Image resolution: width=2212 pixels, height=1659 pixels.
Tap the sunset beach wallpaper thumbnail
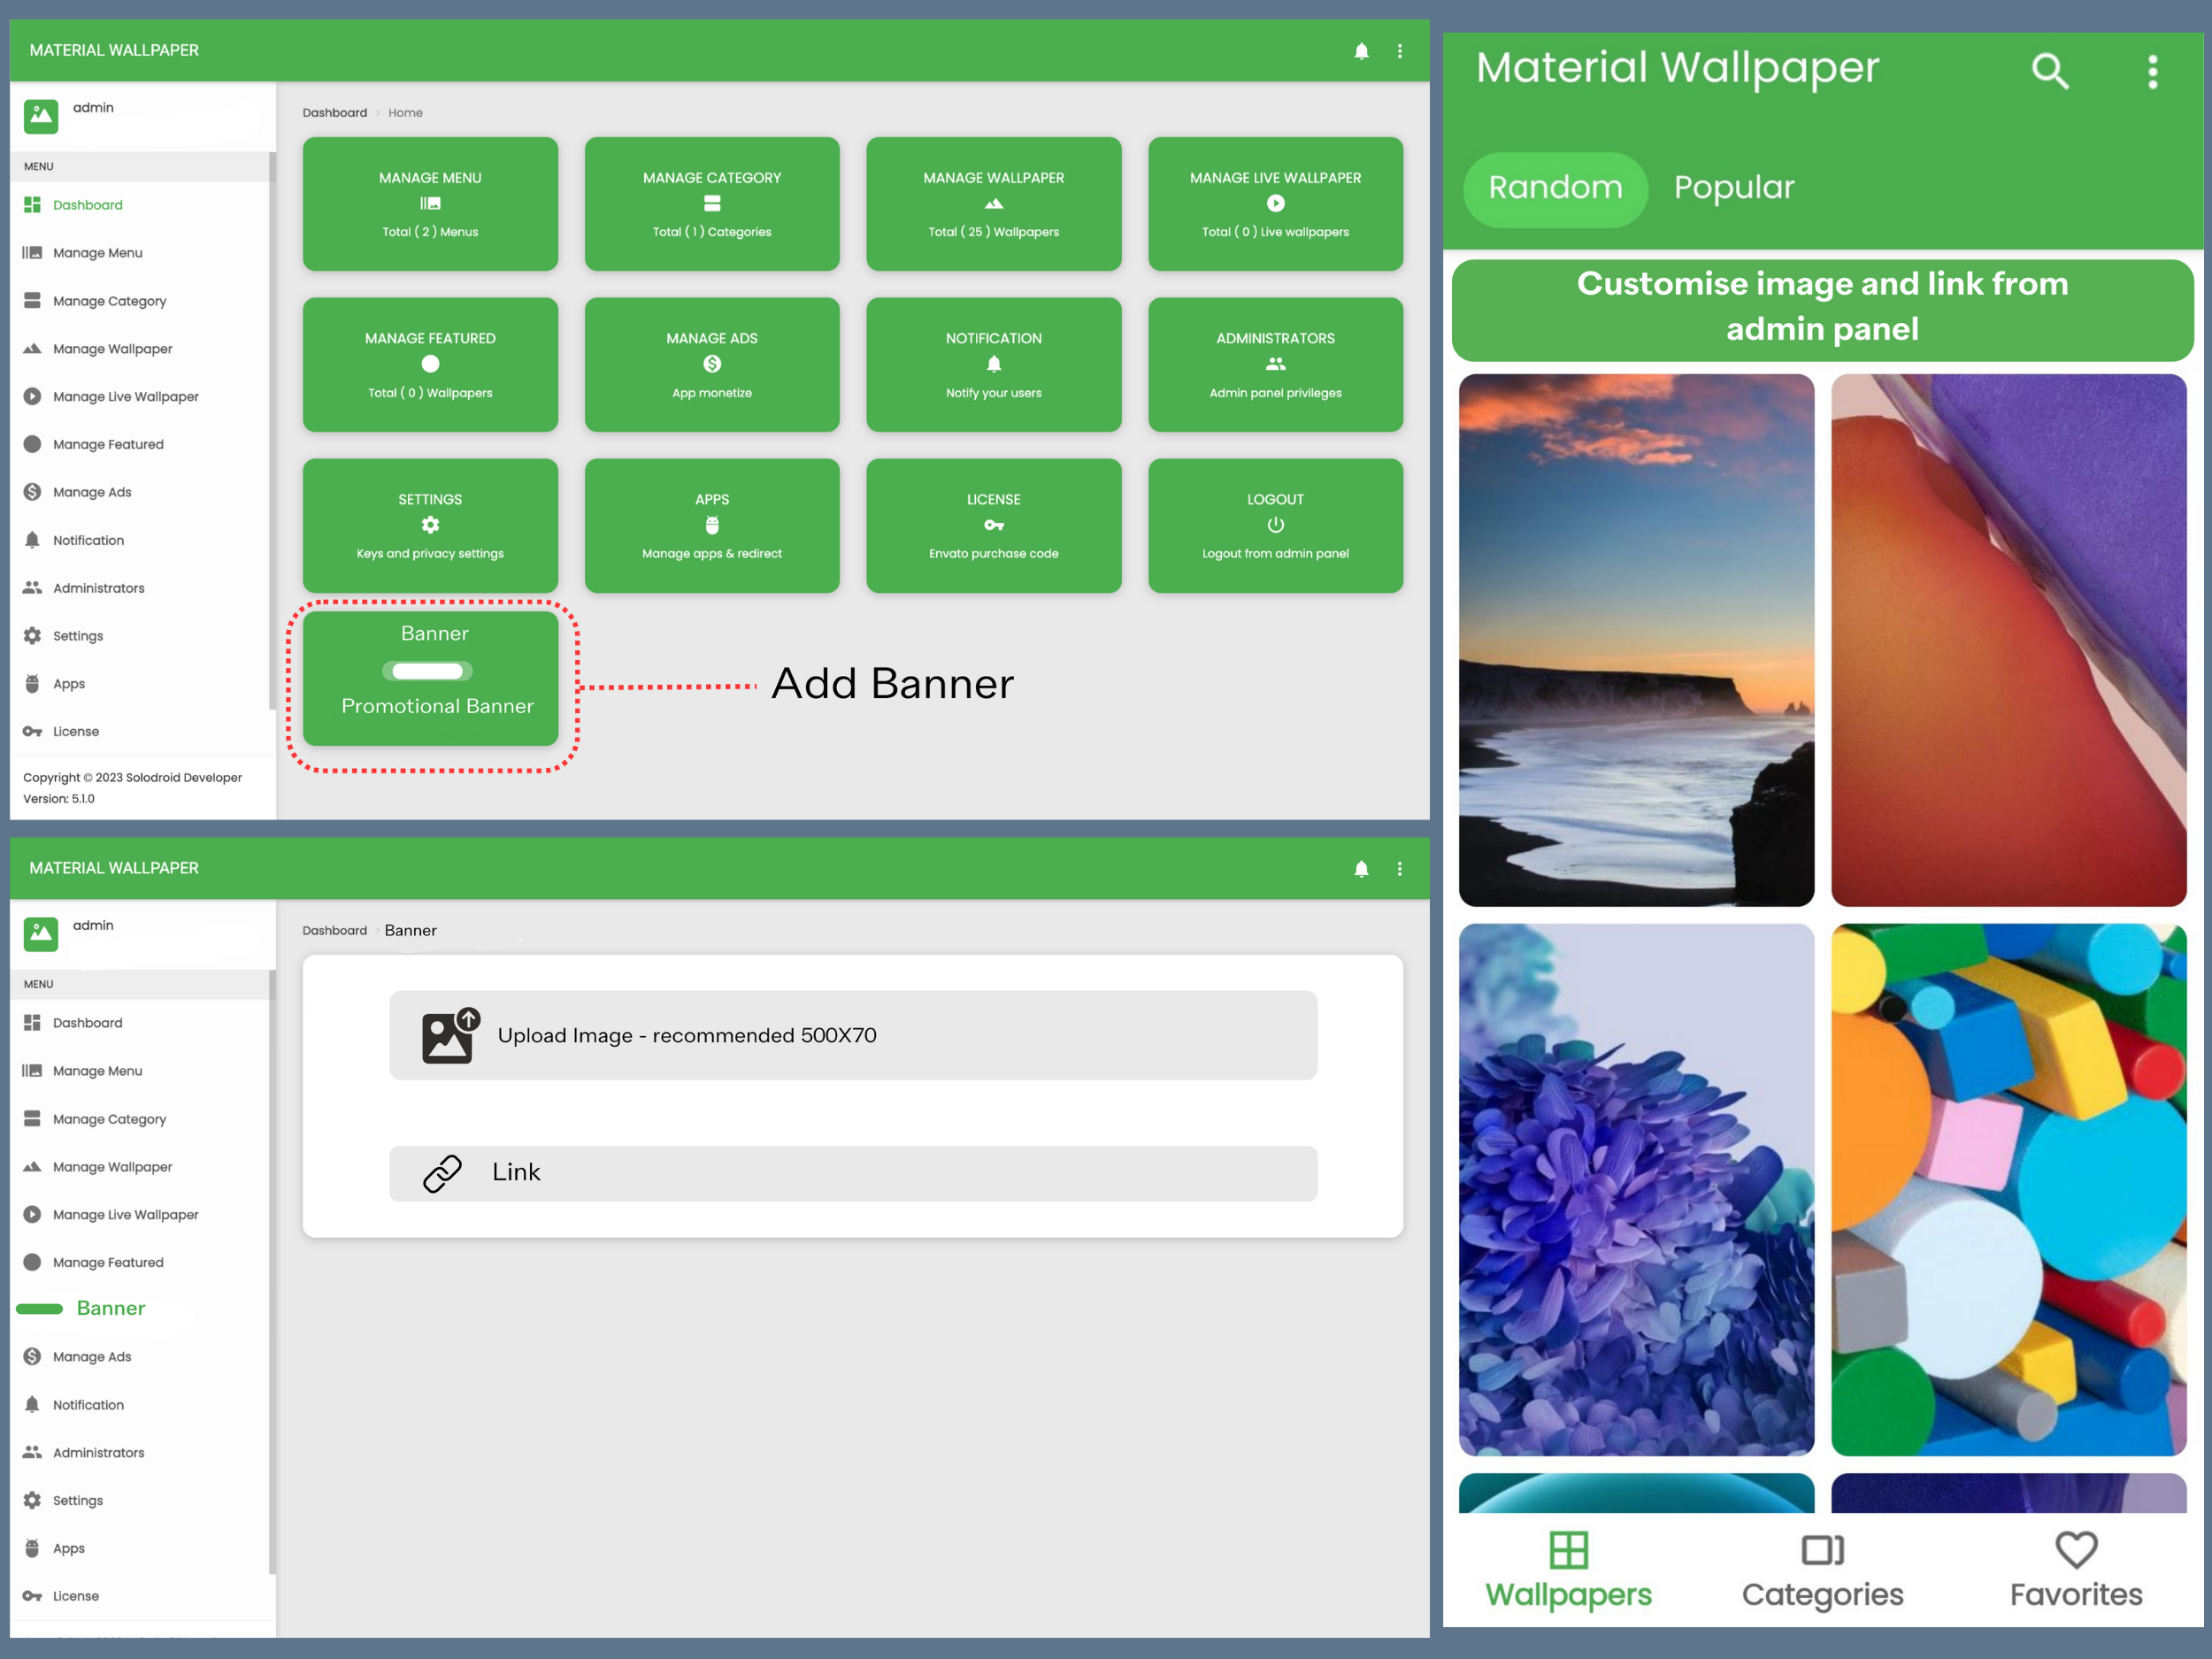pos(1636,640)
